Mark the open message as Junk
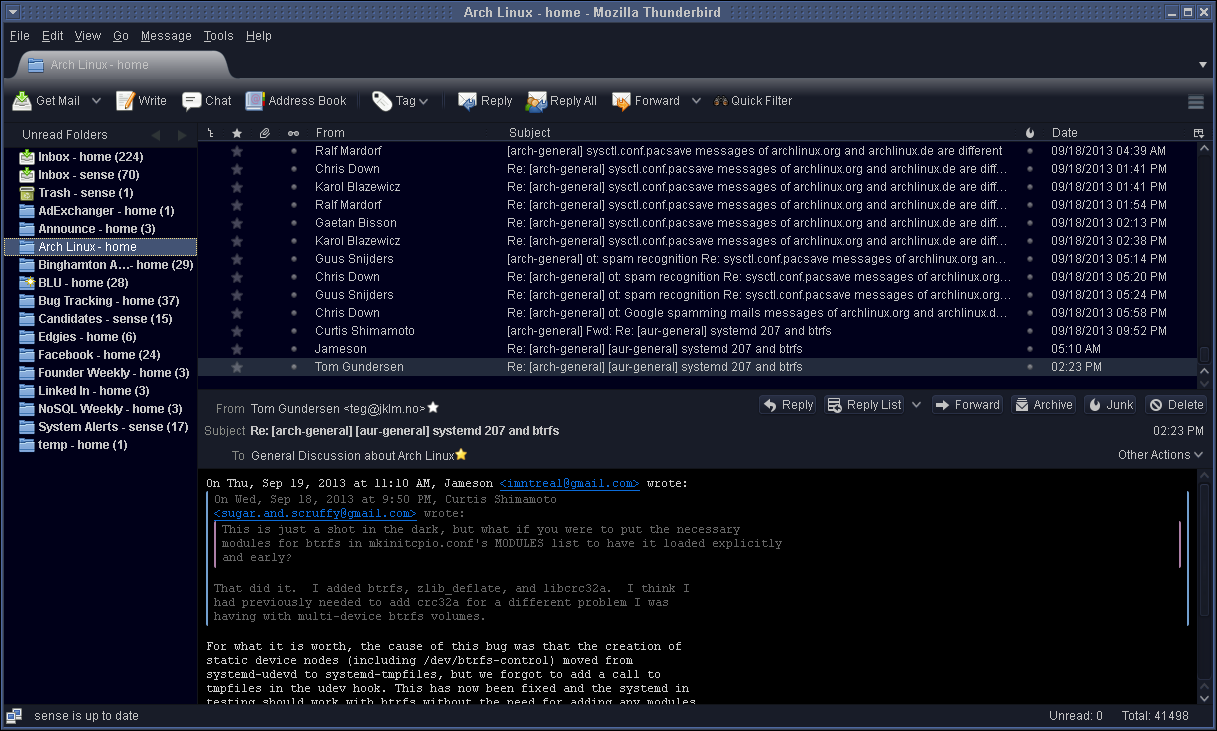 pyautogui.click(x=1110, y=405)
